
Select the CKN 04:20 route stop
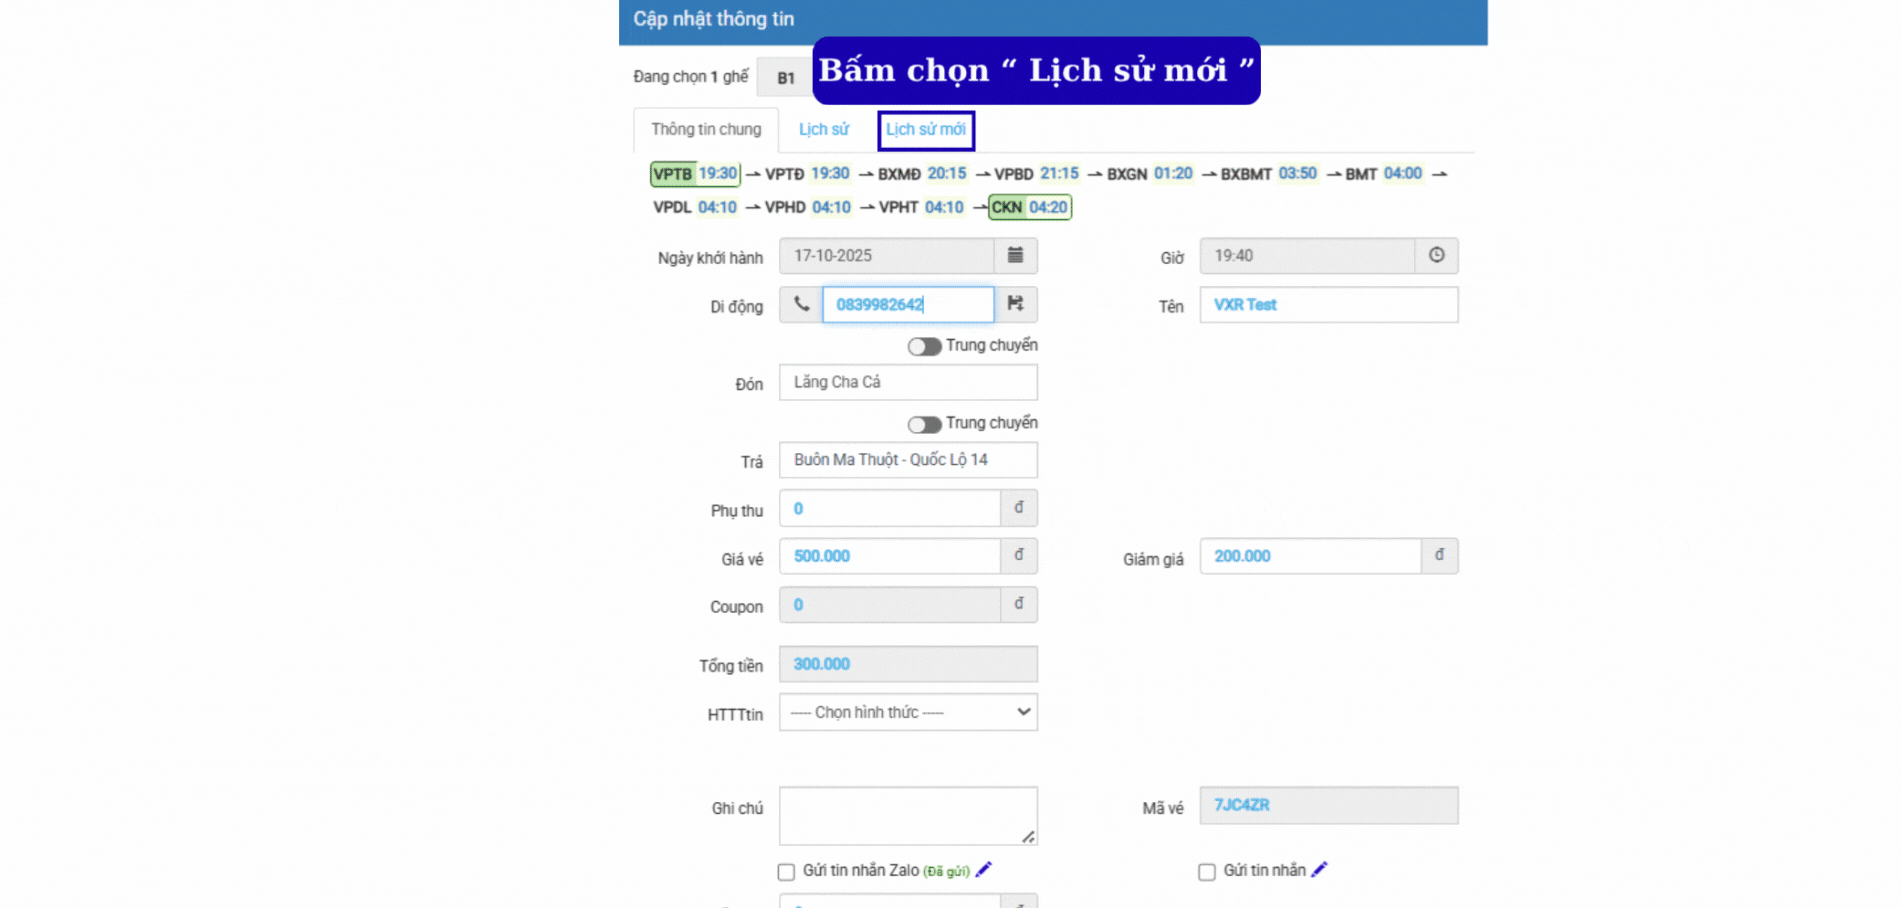[x=1030, y=207]
